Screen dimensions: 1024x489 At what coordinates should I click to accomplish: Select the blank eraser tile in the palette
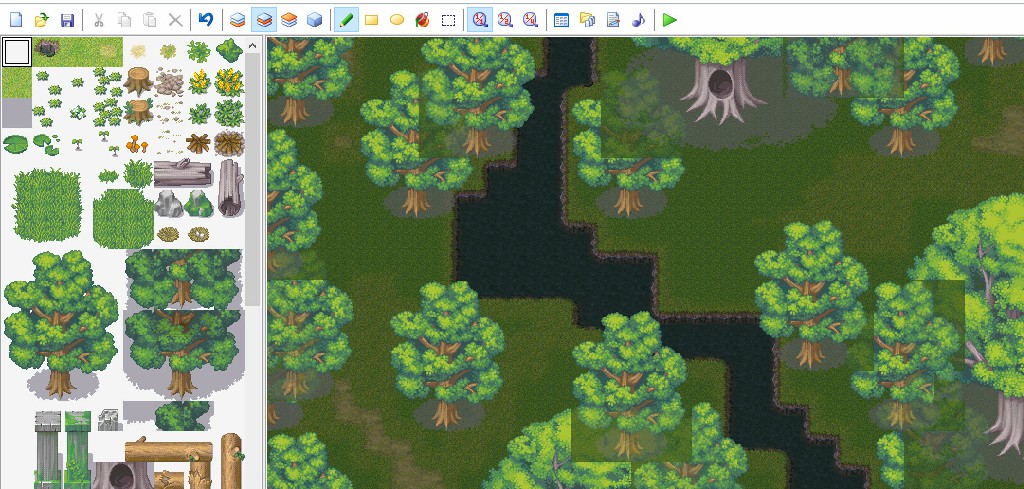pyautogui.click(x=16, y=52)
